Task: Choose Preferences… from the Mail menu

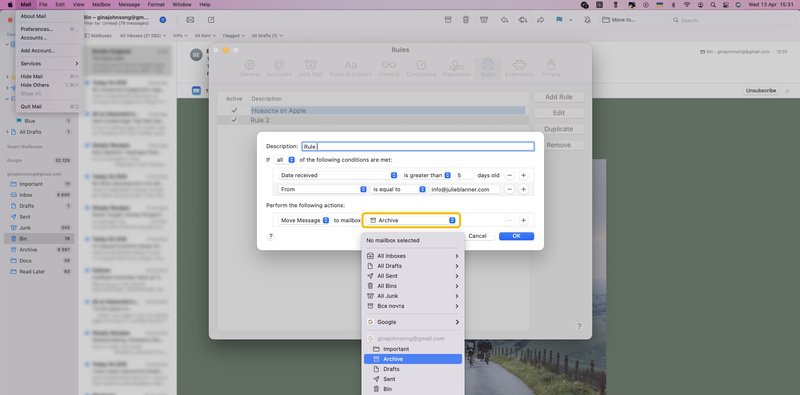Action: 49,29
